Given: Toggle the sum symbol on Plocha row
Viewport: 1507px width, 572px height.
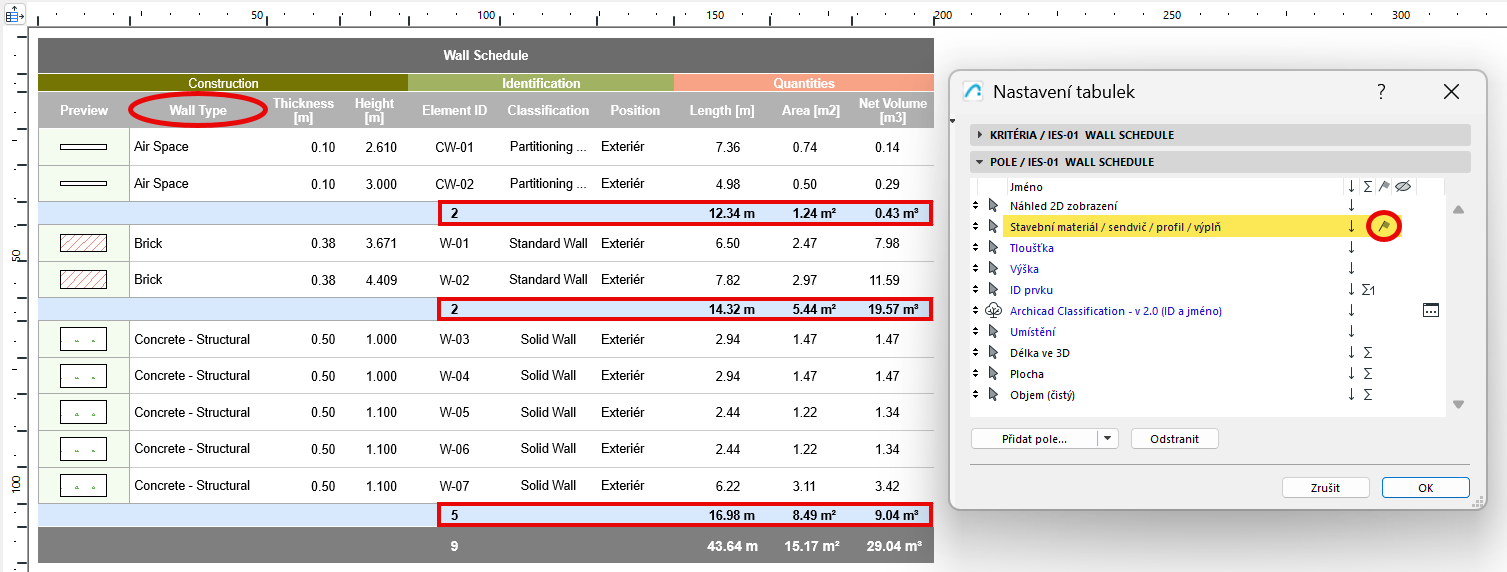Looking at the screenshot, I should coord(1367,374).
